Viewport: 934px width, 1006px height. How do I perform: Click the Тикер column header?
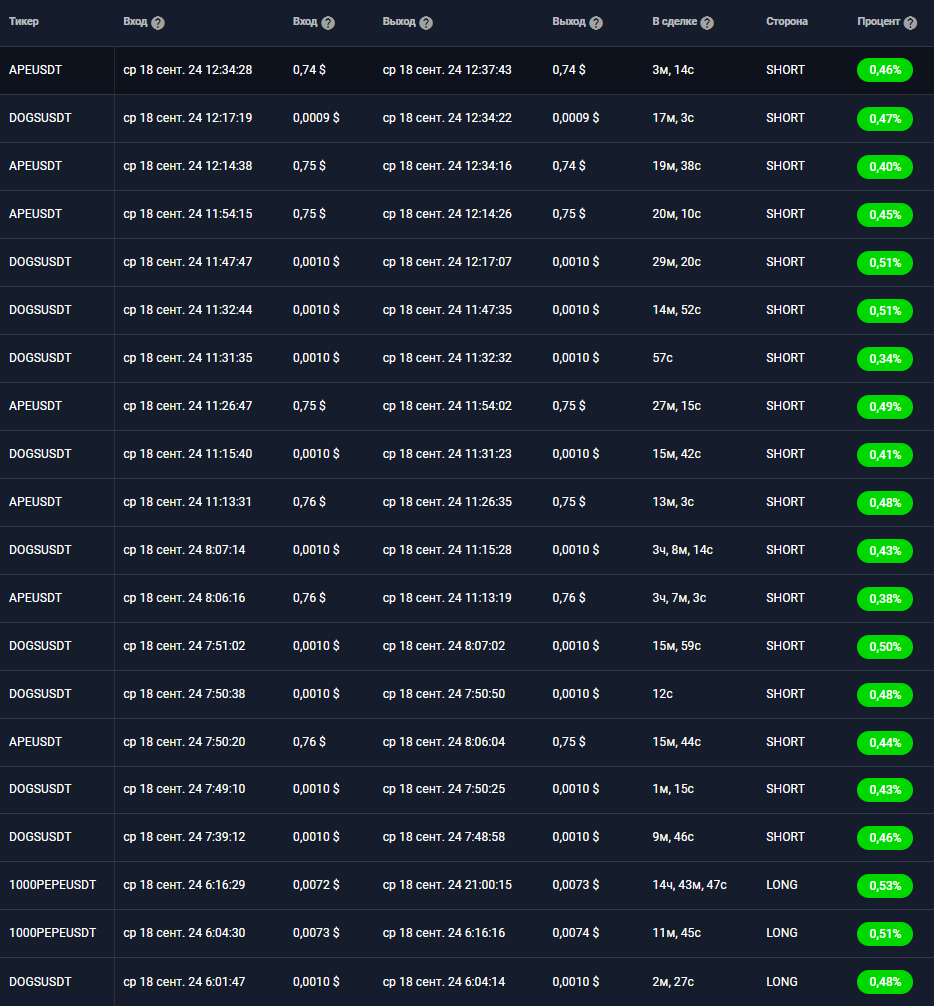pyautogui.click(x=24, y=22)
